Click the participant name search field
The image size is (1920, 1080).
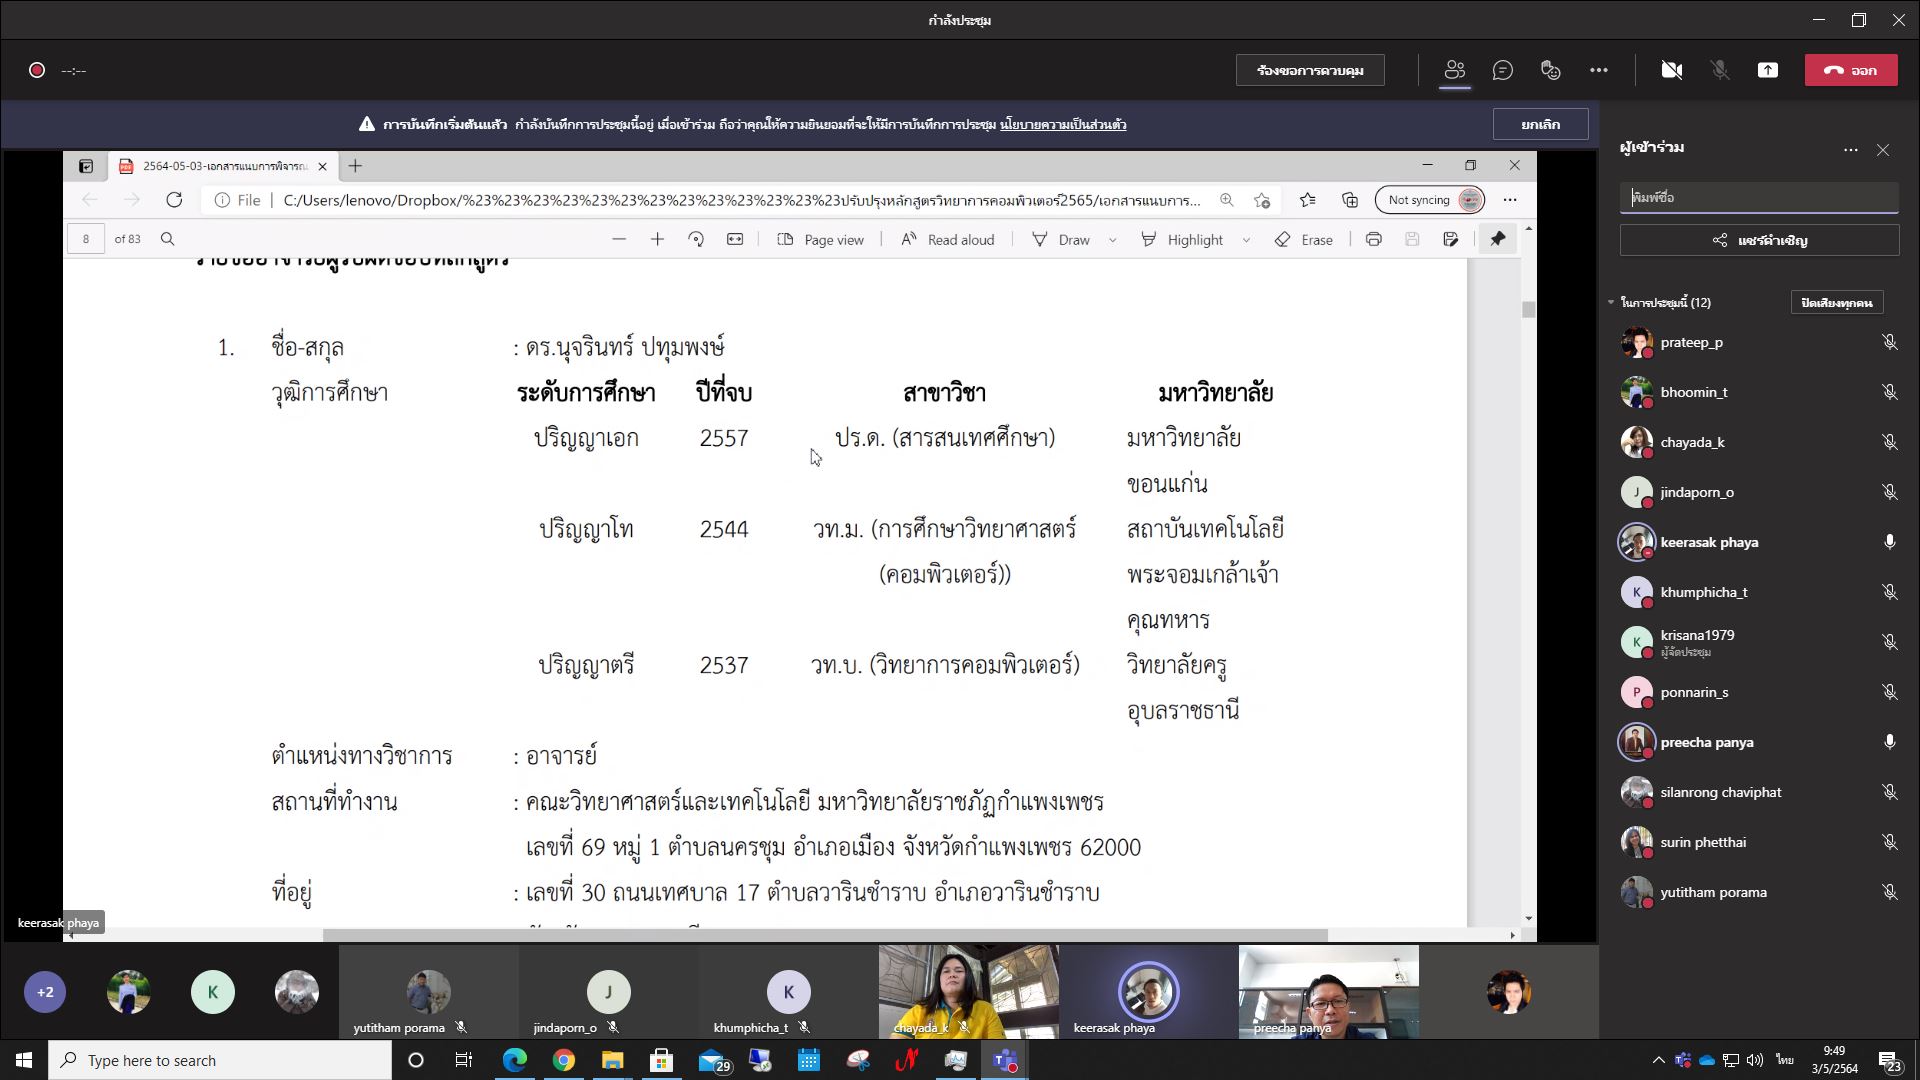pyautogui.click(x=1758, y=197)
